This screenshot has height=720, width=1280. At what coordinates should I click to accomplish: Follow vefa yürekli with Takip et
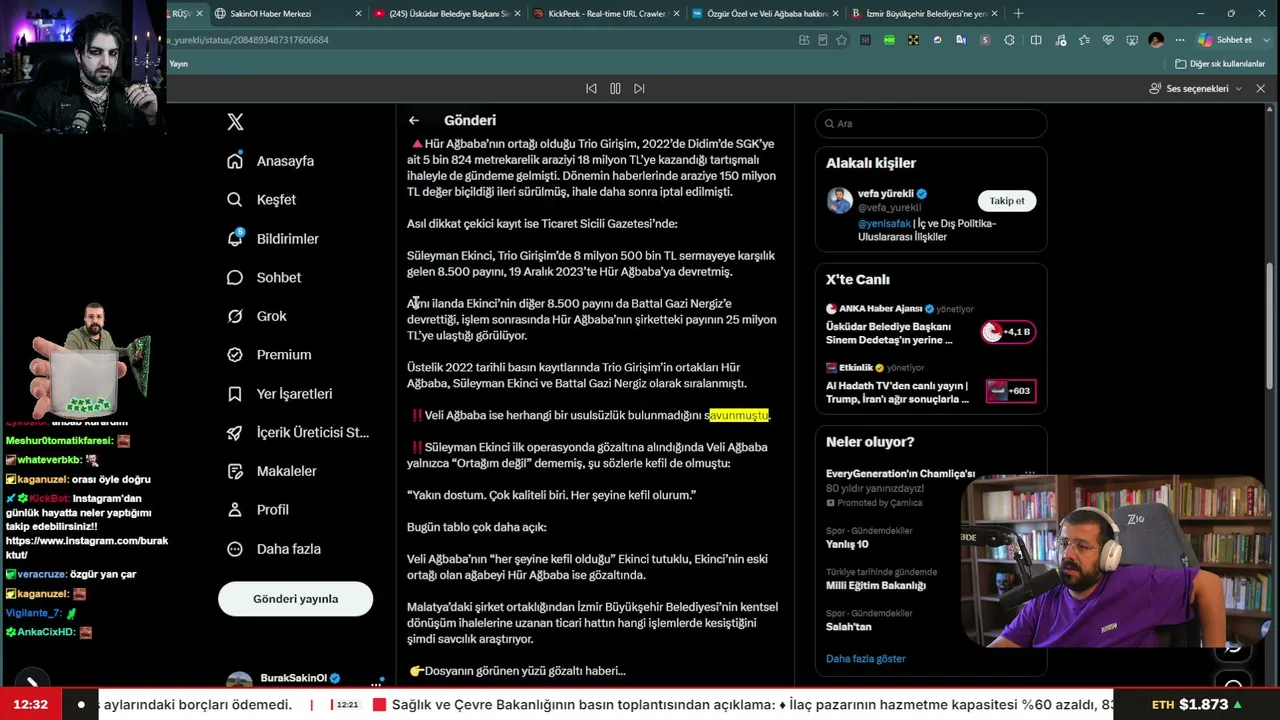click(1006, 201)
